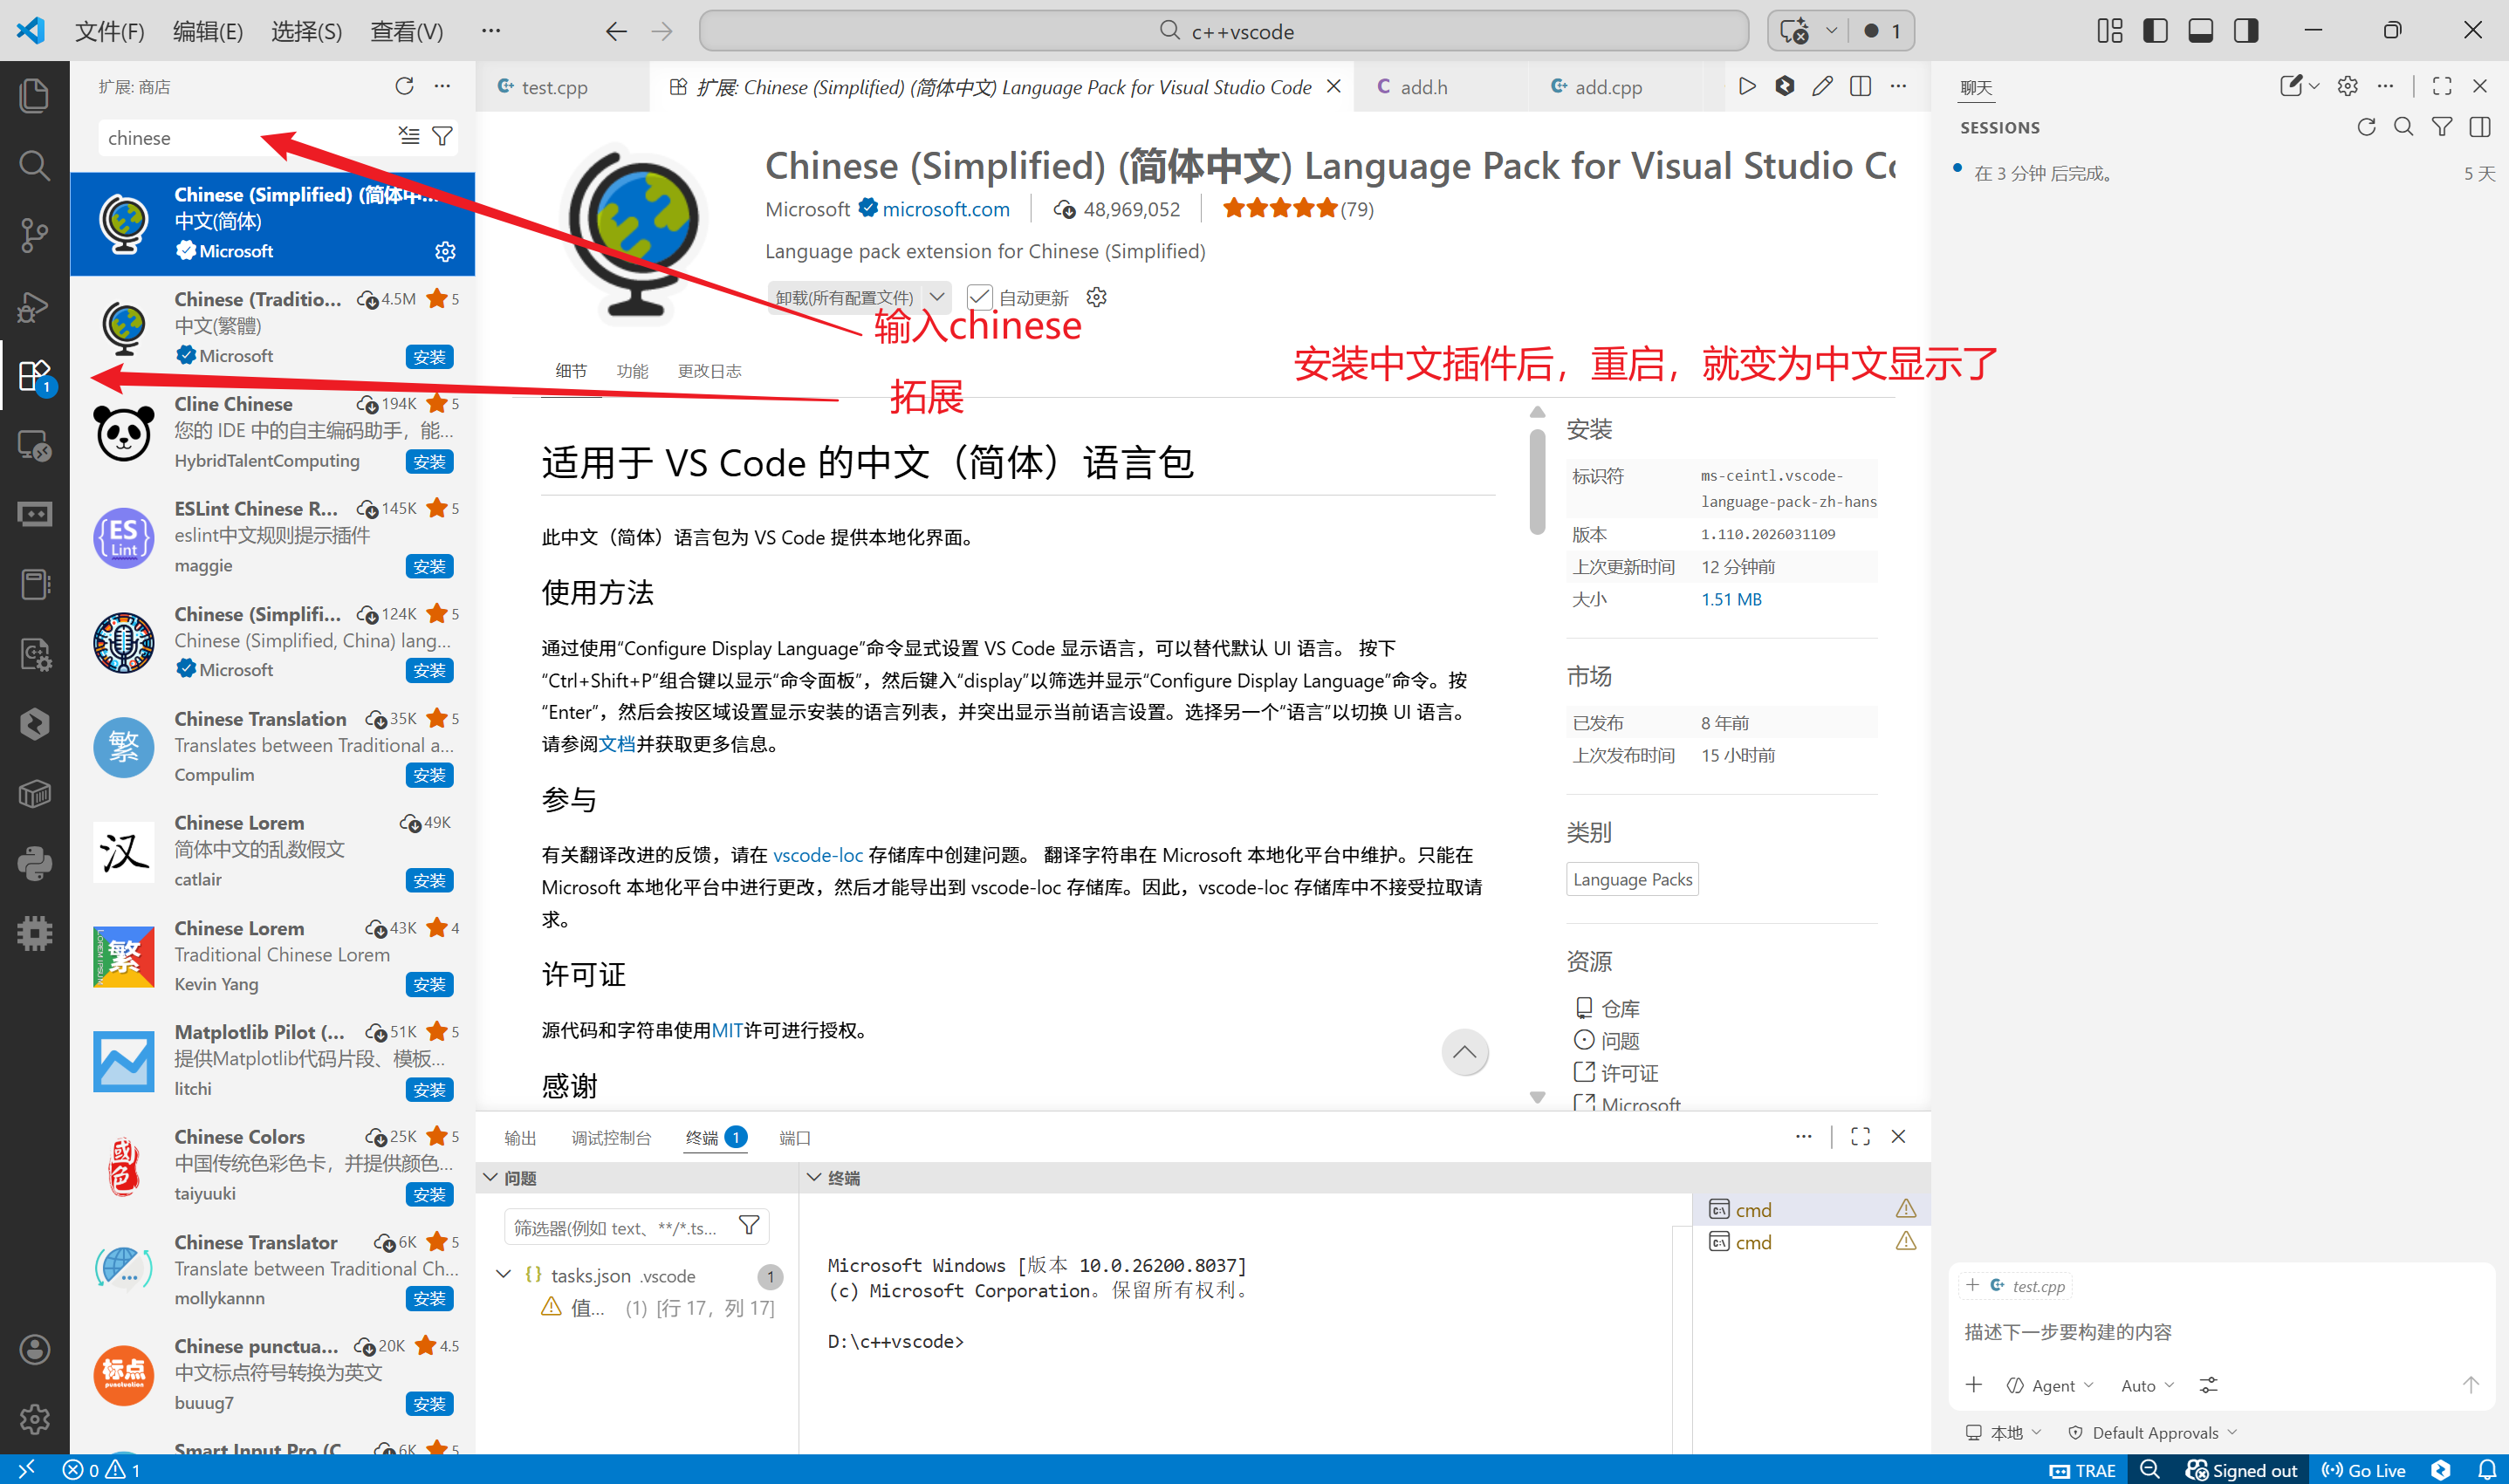Viewport: 2509px width, 1484px height.
Task: Maximize the bottom panel size
Action: (1860, 1136)
